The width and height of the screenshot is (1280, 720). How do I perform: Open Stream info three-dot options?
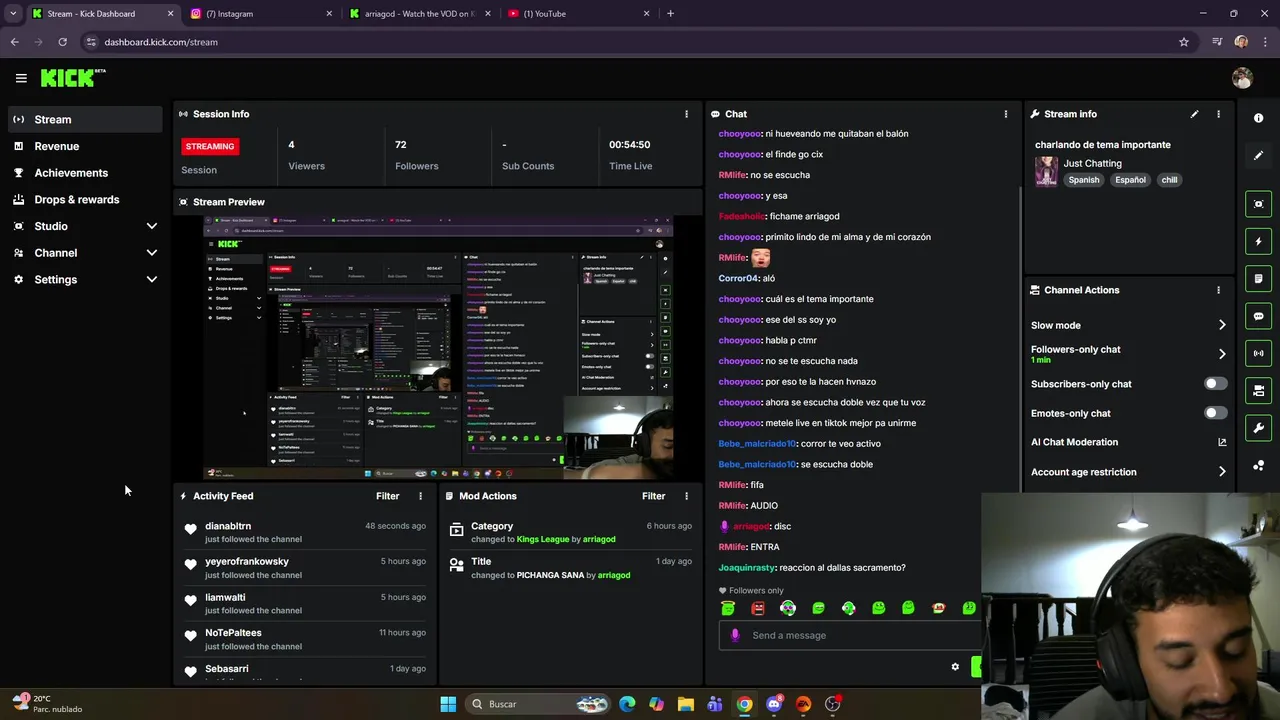(1218, 114)
